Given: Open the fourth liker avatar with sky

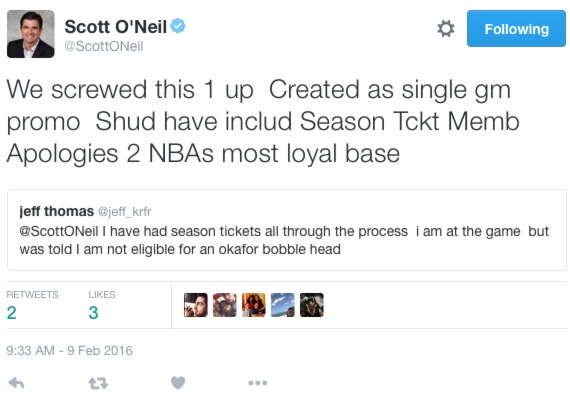Looking at the screenshot, I should (x=283, y=305).
